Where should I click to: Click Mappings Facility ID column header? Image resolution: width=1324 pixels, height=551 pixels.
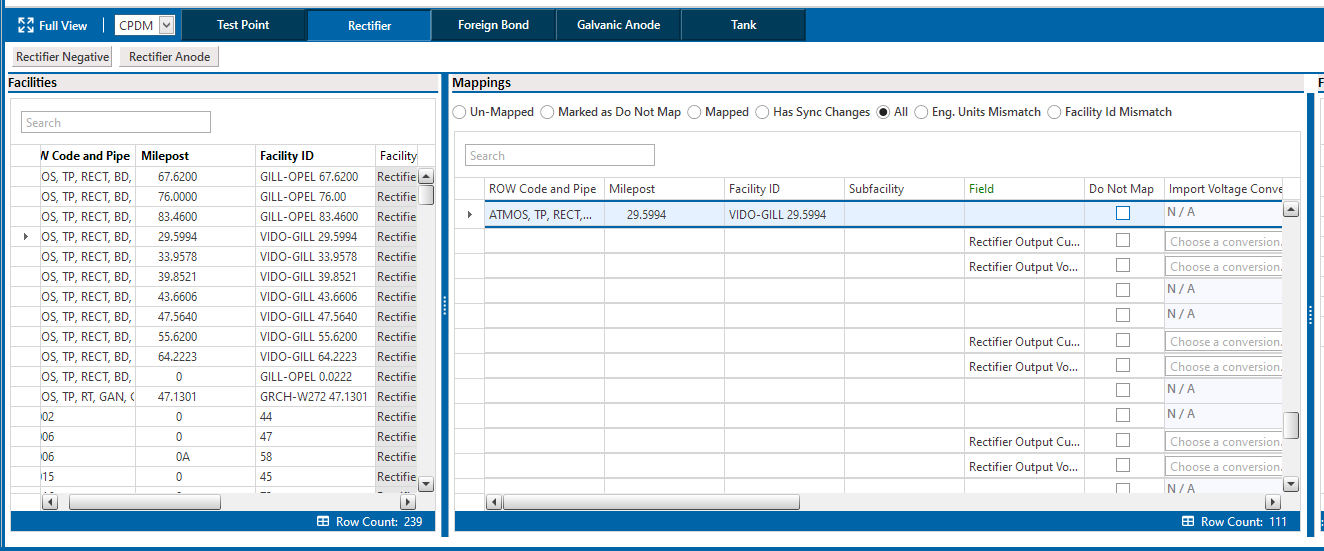(x=784, y=189)
